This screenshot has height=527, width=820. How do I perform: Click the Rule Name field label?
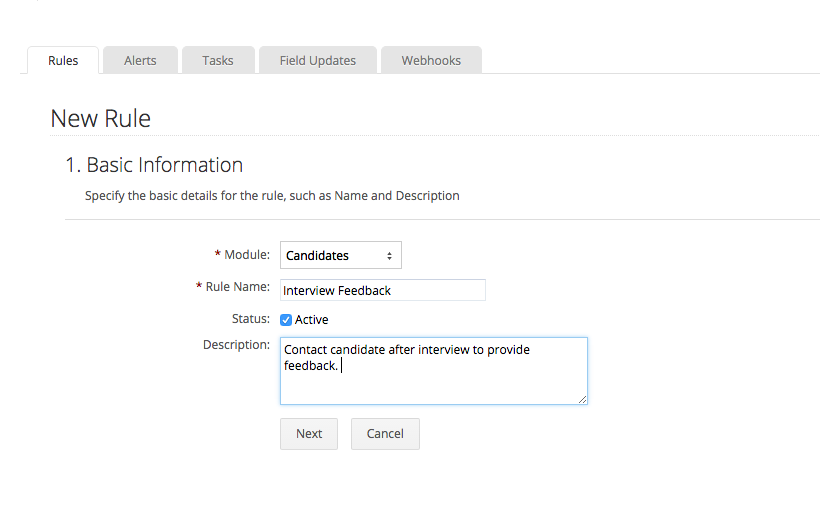click(237, 287)
